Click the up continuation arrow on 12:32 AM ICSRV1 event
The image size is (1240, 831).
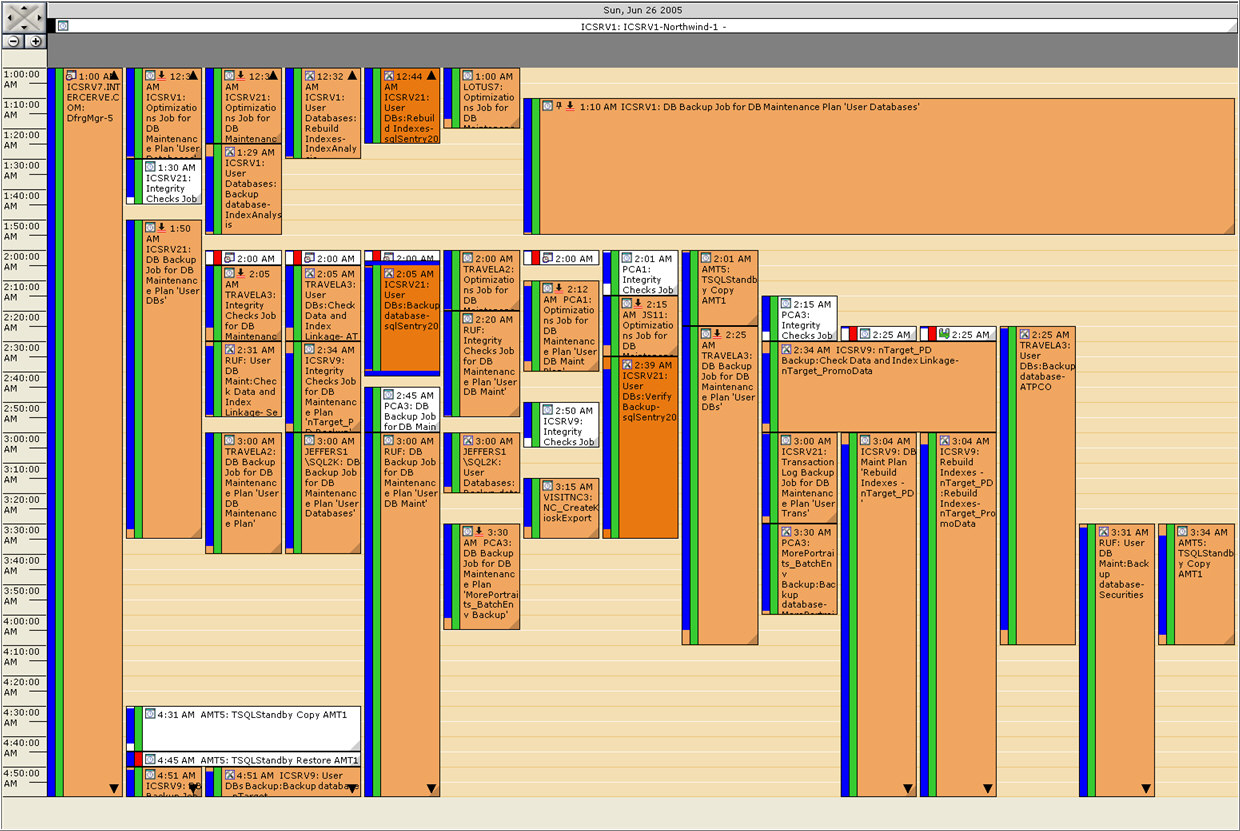pos(351,76)
